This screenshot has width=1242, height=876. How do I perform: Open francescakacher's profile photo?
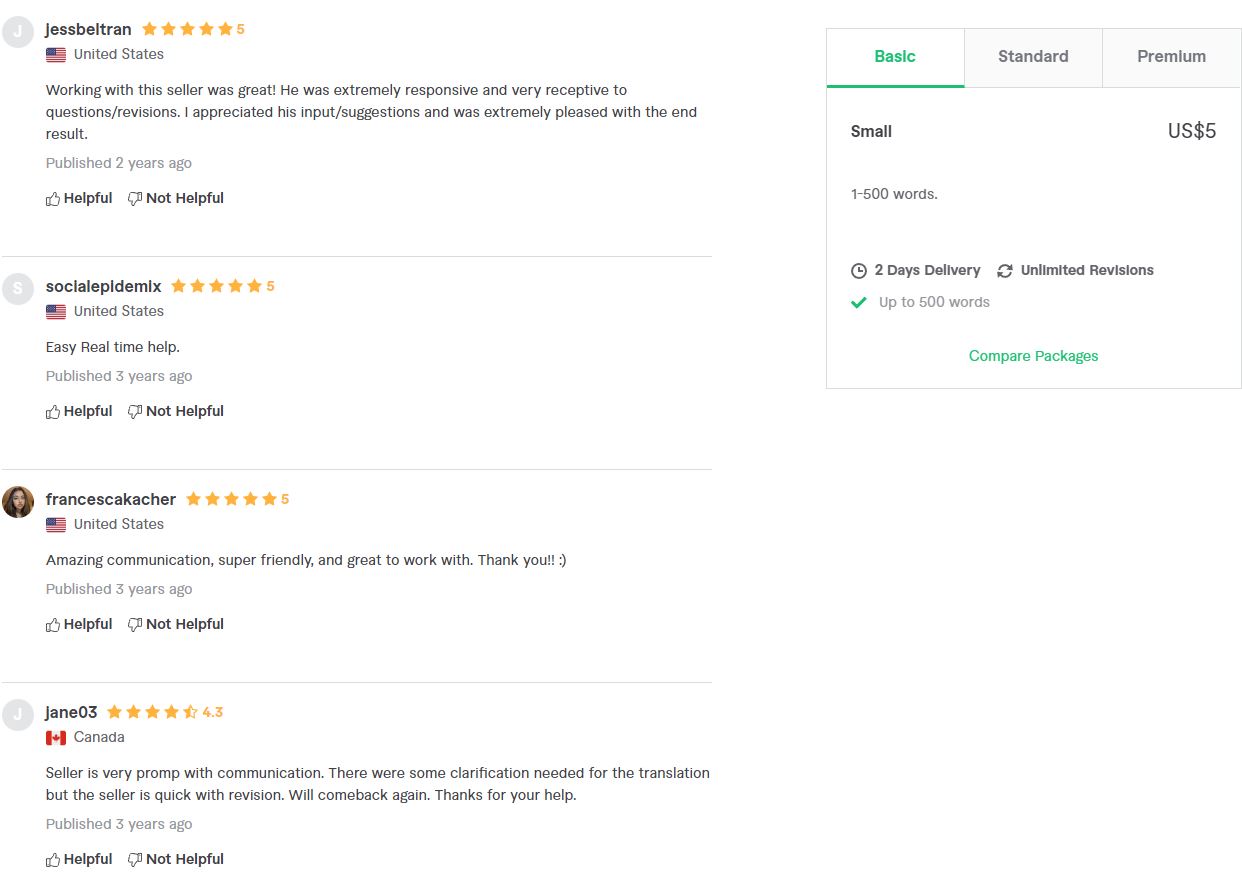coord(18,502)
